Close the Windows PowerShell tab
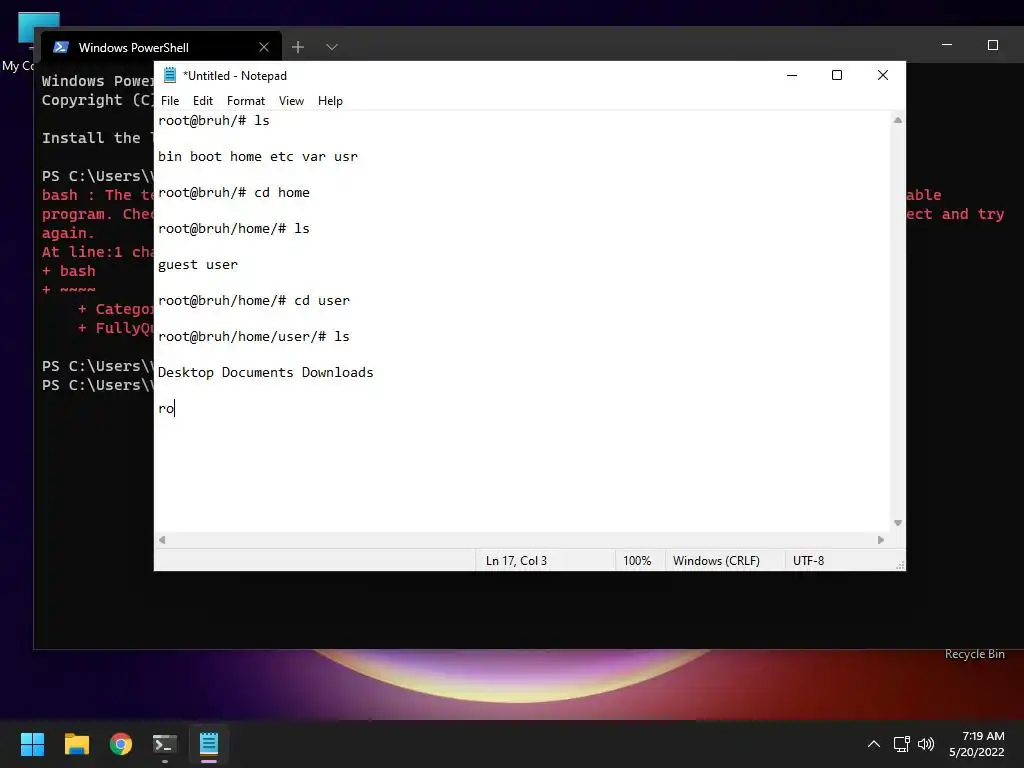The width and height of the screenshot is (1024, 768). pyautogui.click(x=264, y=47)
